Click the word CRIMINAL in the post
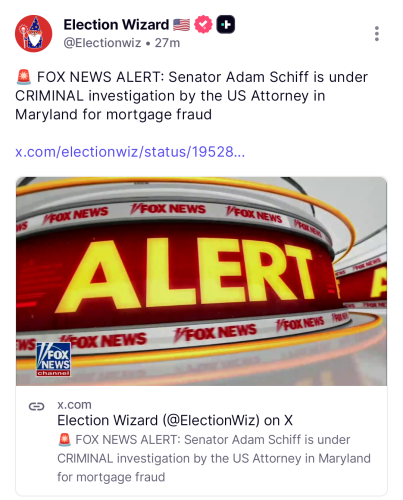403x500 pixels. 49,96
